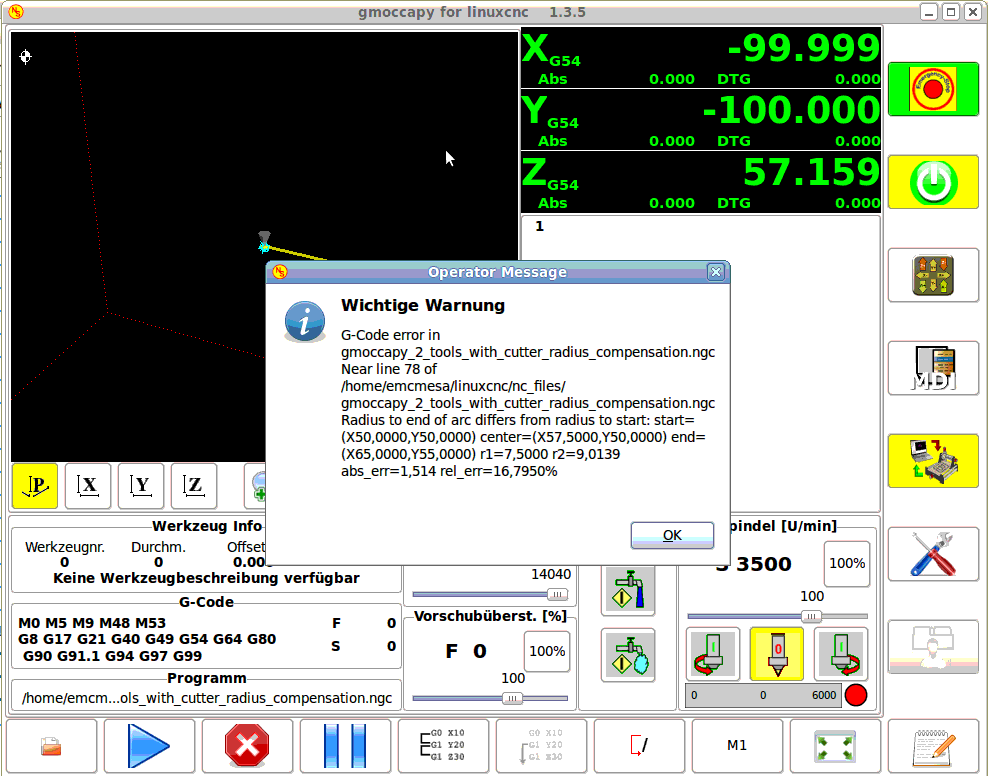Viewport: 988px width, 776px height.
Task: Click the info icon in Operator Message
Action: pyautogui.click(x=305, y=321)
